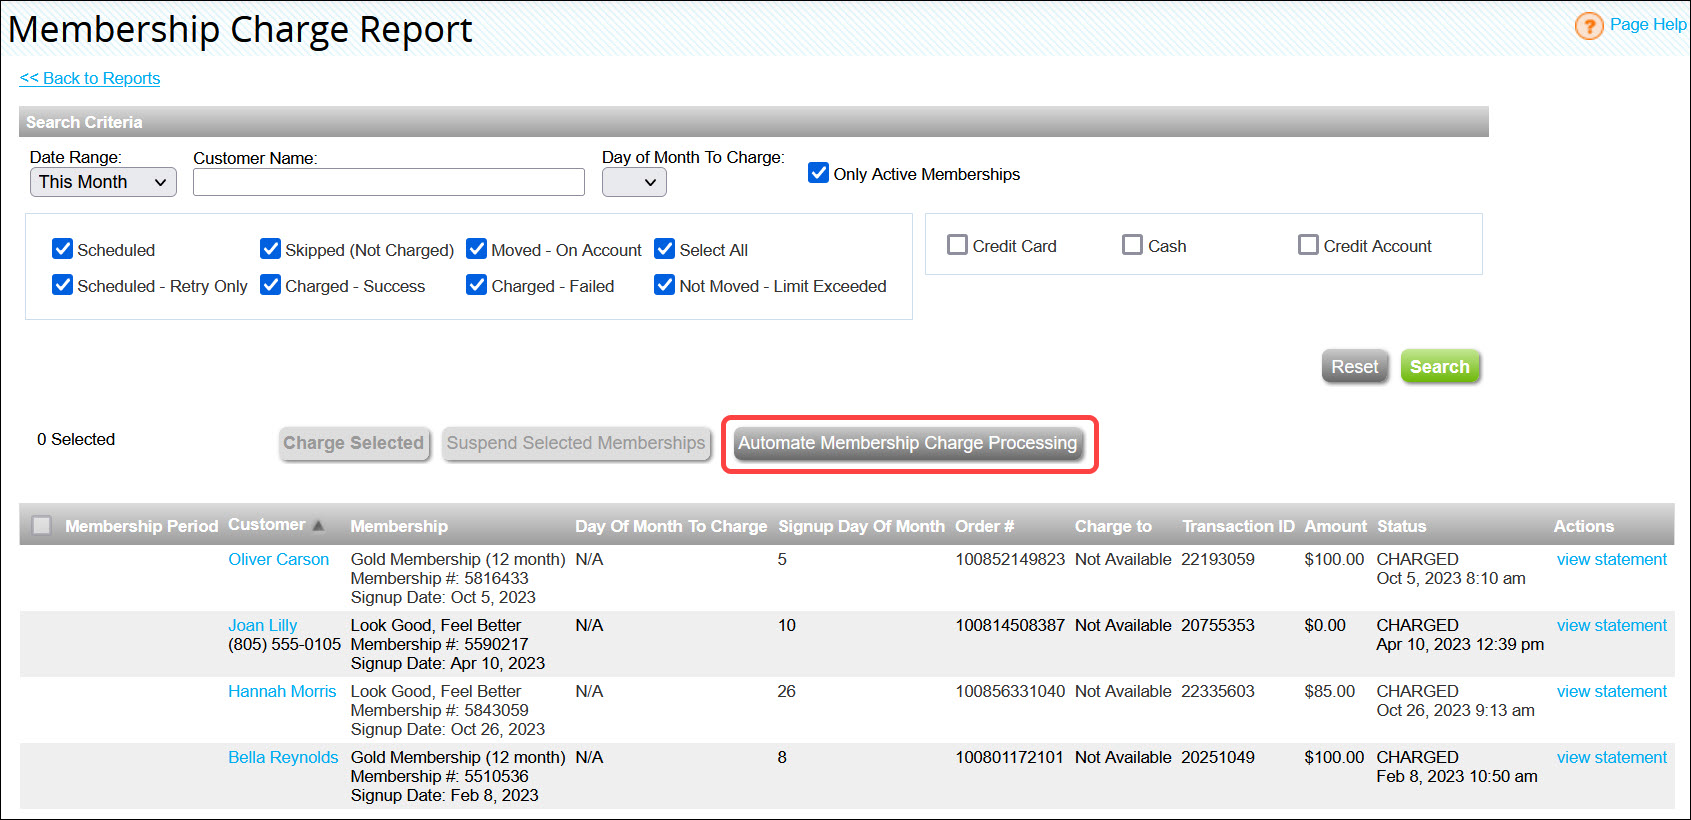Open Joan Lilly customer link
Image resolution: width=1691 pixels, height=820 pixels.
pyautogui.click(x=262, y=625)
